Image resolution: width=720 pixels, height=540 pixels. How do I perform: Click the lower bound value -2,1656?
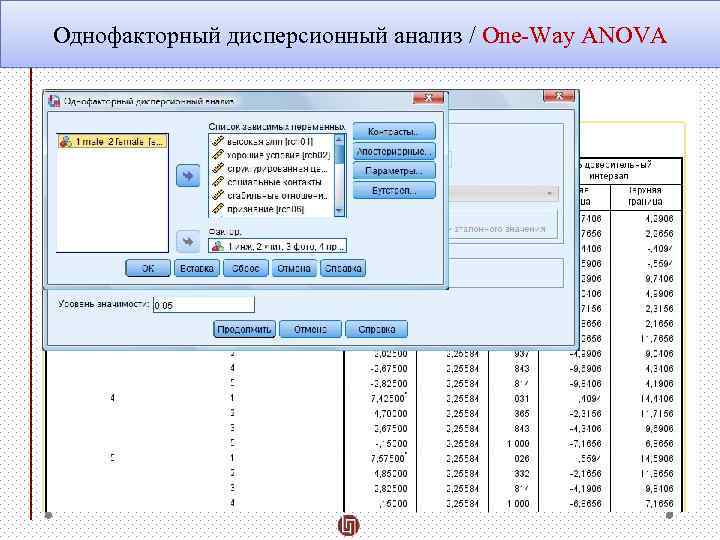click(x=585, y=473)
